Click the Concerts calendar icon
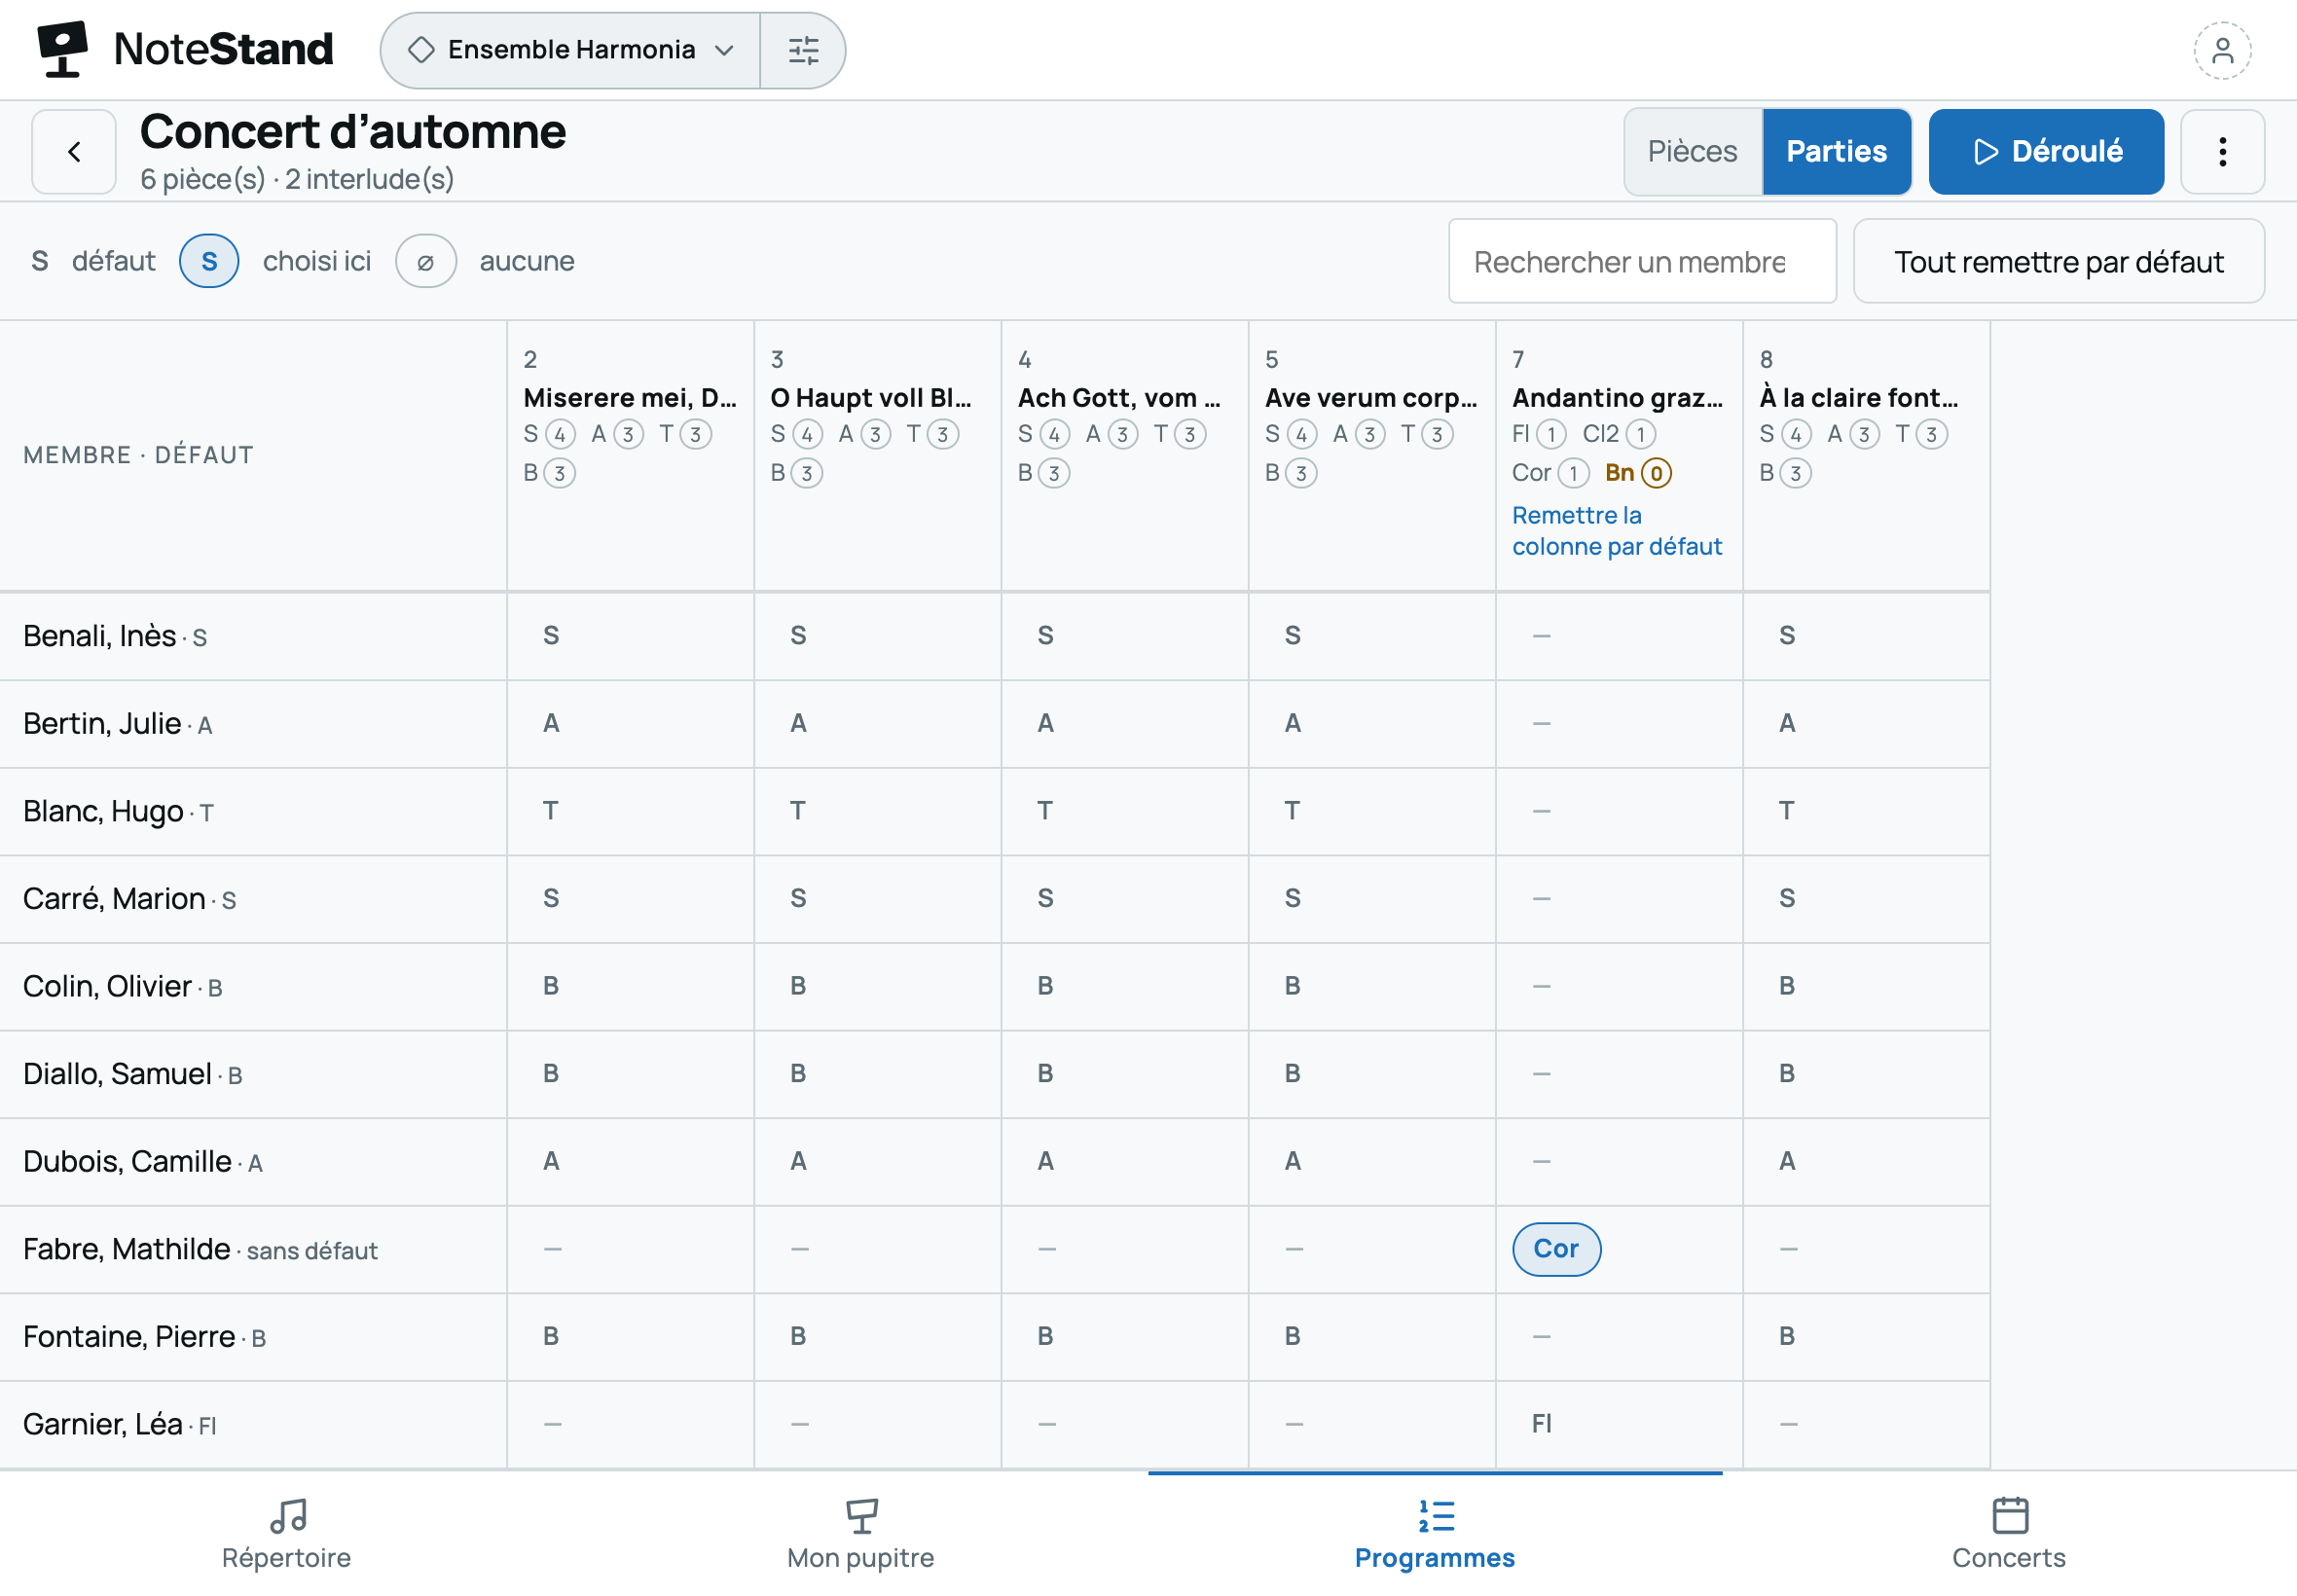This screenshot has height=1596, width=2297. (x=2010, y=1515)
